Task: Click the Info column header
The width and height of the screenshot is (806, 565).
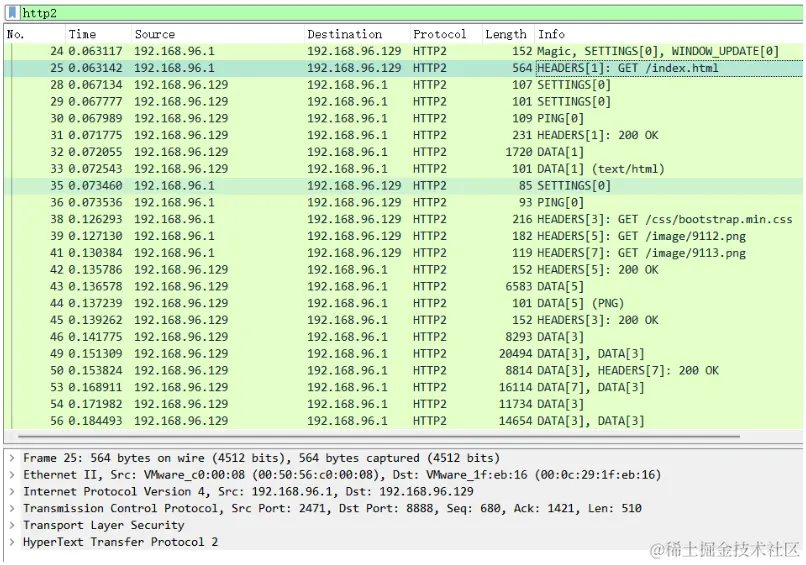Action: 668,34
